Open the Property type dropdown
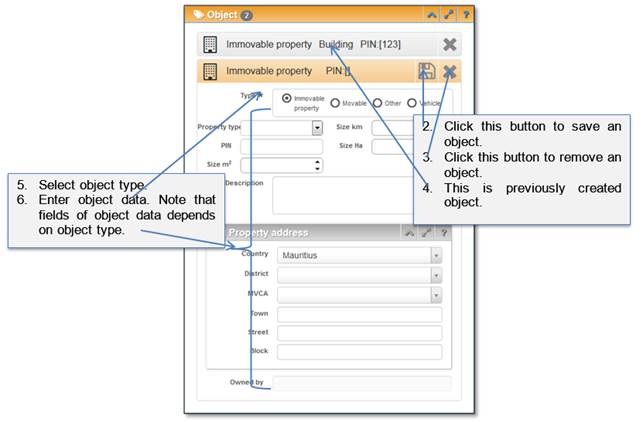This screenshot has height=422, width=643. click(317, 128)
